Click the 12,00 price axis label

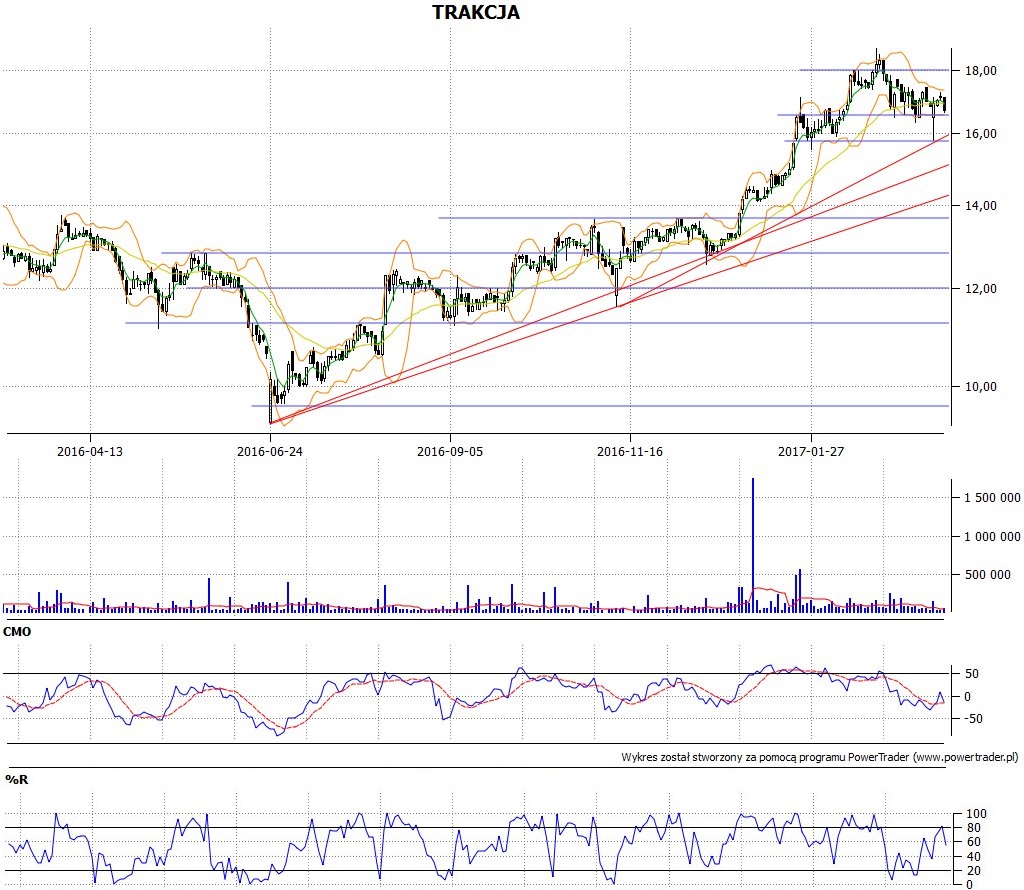[x=981, y=289]
